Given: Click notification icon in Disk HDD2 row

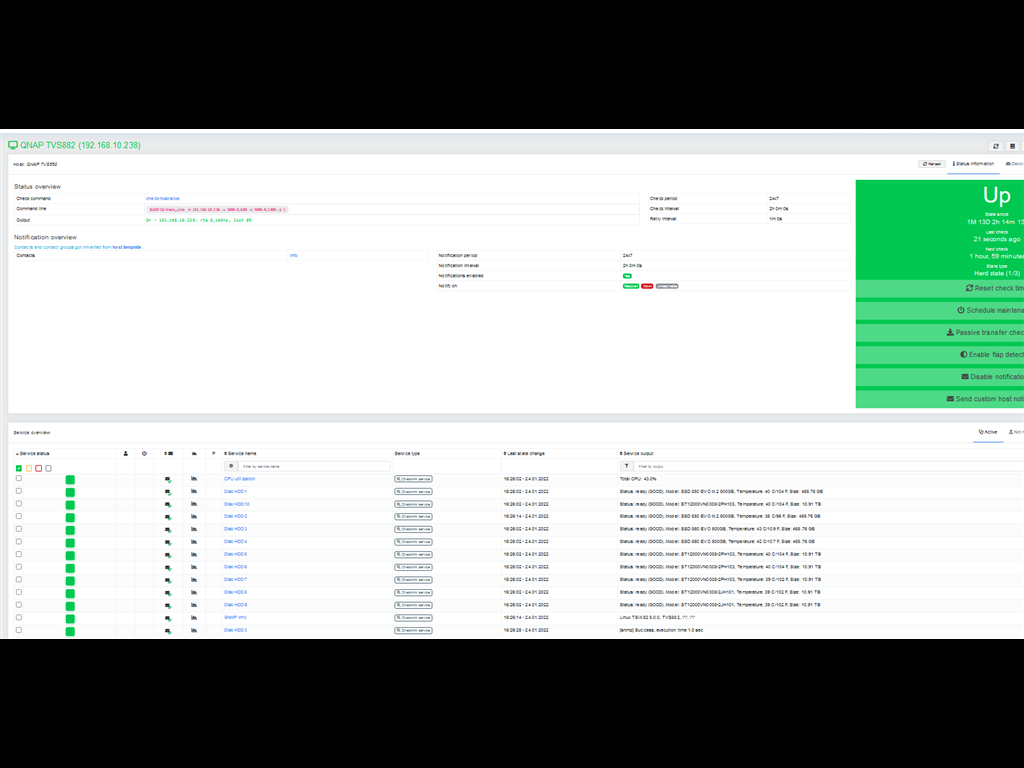Looking at the screenshot, I should tap(168, 518).
